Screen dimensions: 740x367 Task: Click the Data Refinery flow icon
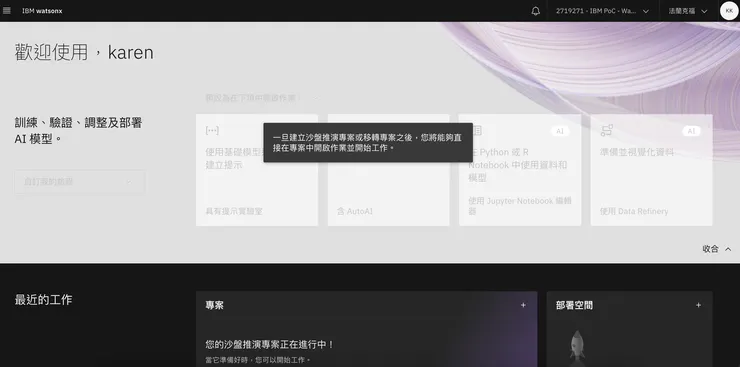coord(607,131)
